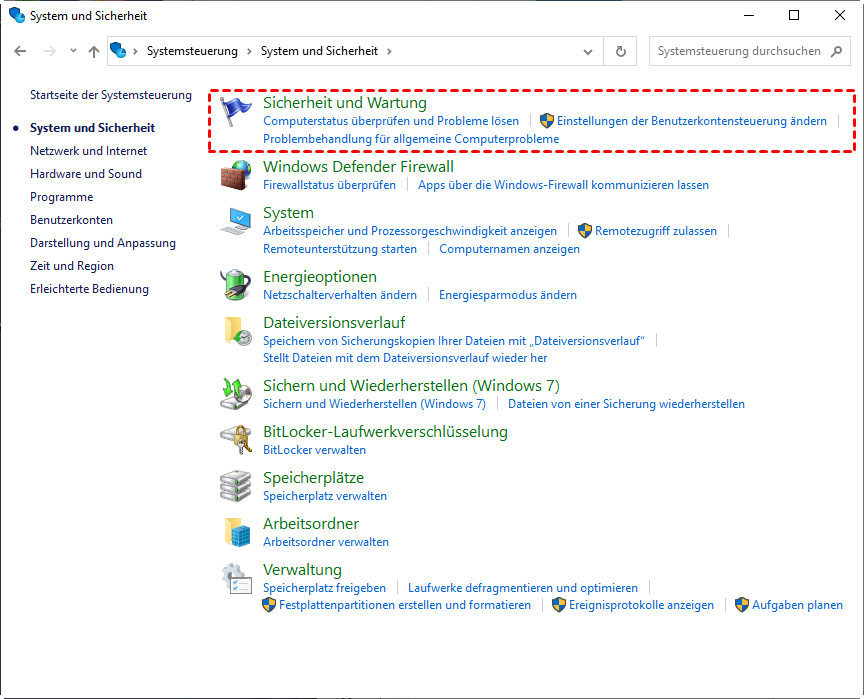Click Computerstatus überprüfen und Probleme lösen

[391, 121]
